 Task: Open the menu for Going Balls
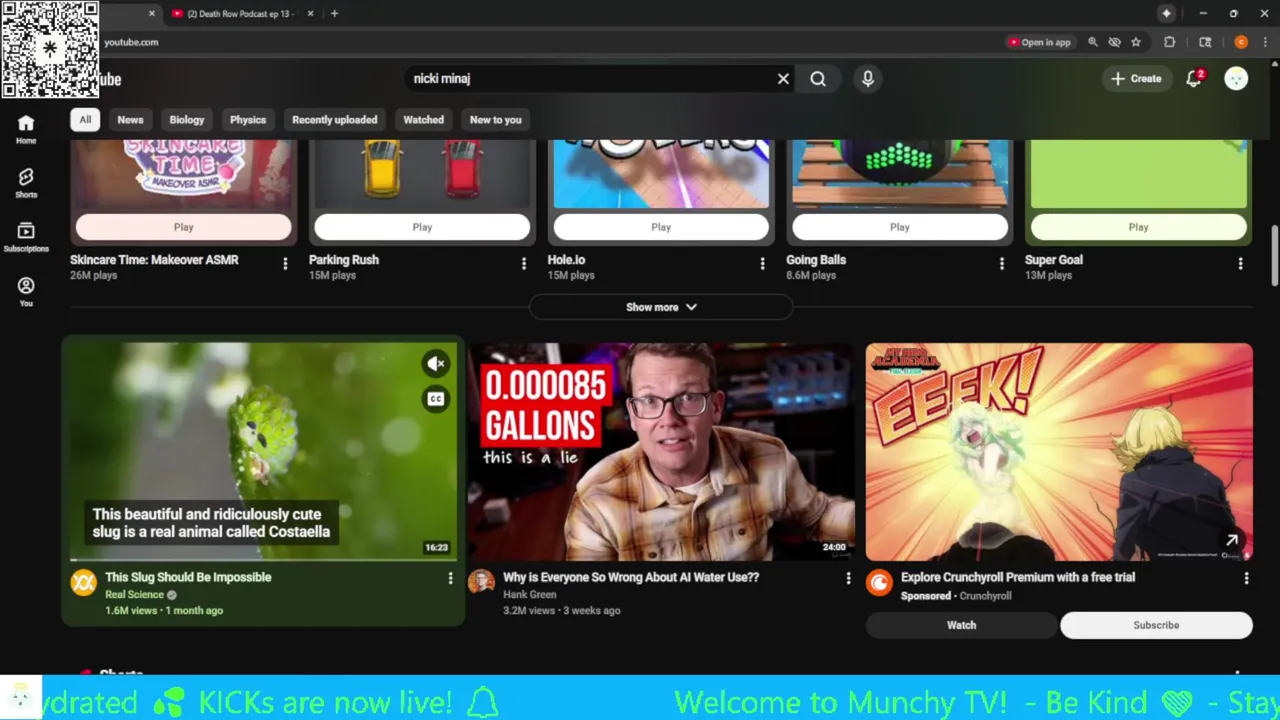pos(1001,263)
